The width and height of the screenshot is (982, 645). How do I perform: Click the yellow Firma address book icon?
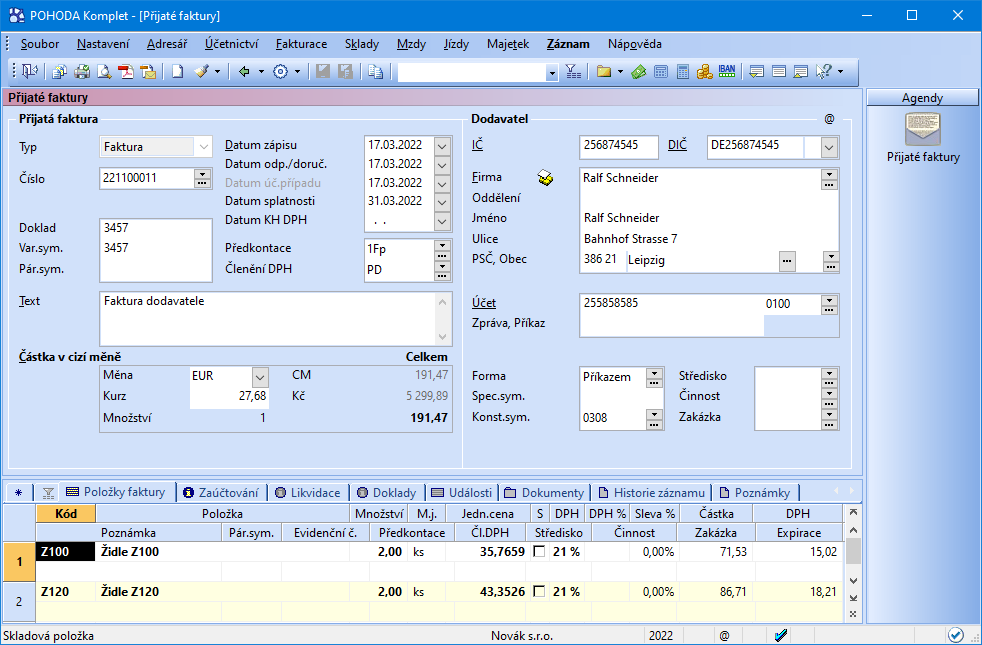pos(545,178)
